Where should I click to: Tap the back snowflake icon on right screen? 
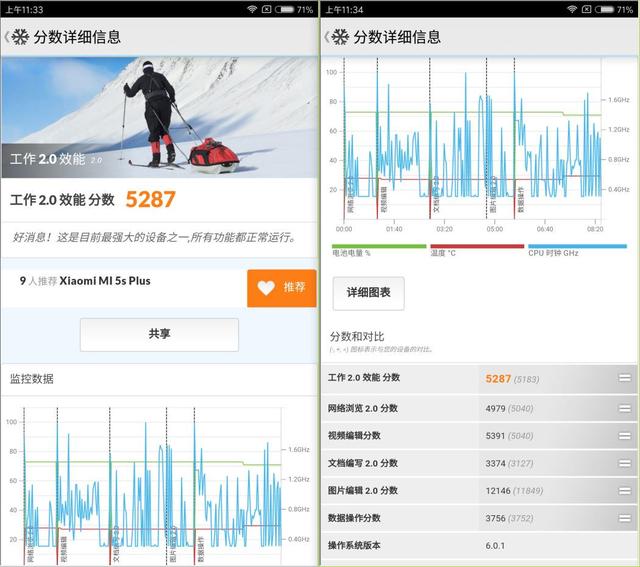tap(340, 37)
